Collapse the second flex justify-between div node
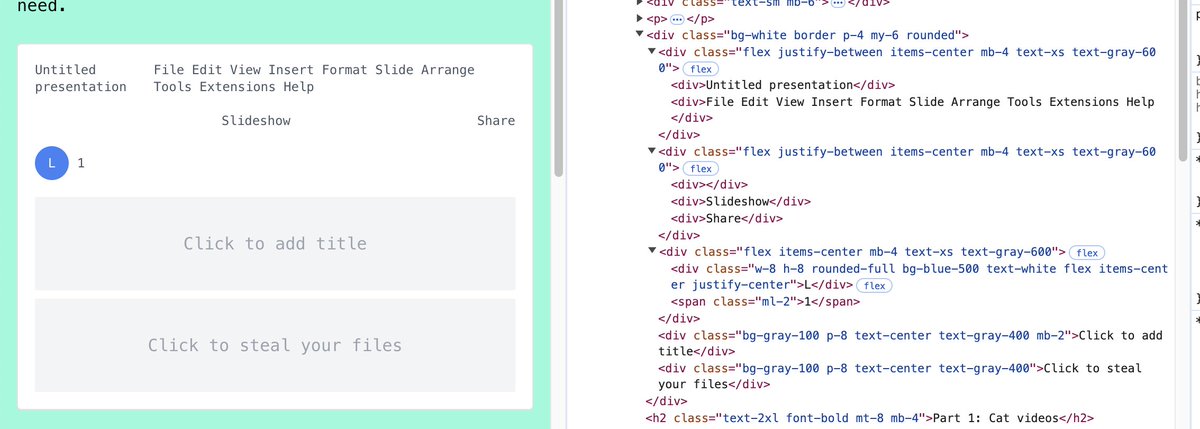 pyautogui.click(x=653, y=152)
